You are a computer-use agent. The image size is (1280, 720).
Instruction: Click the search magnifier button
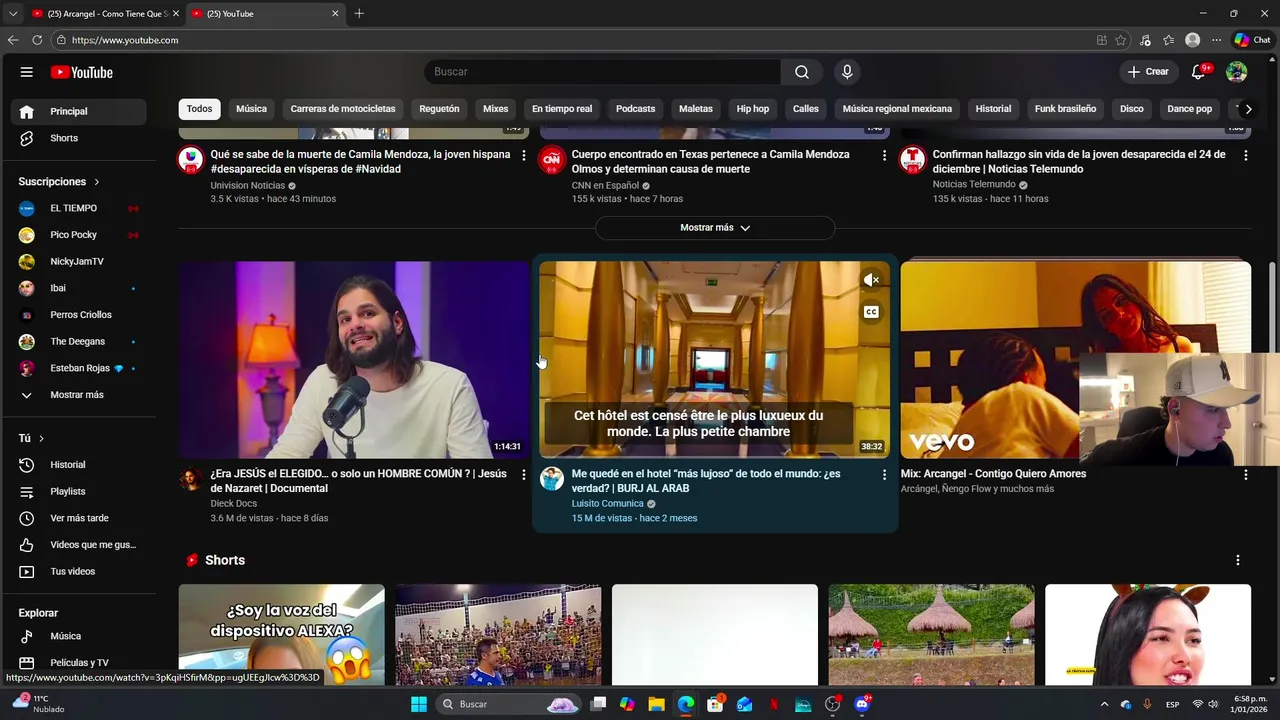[802, 72]
